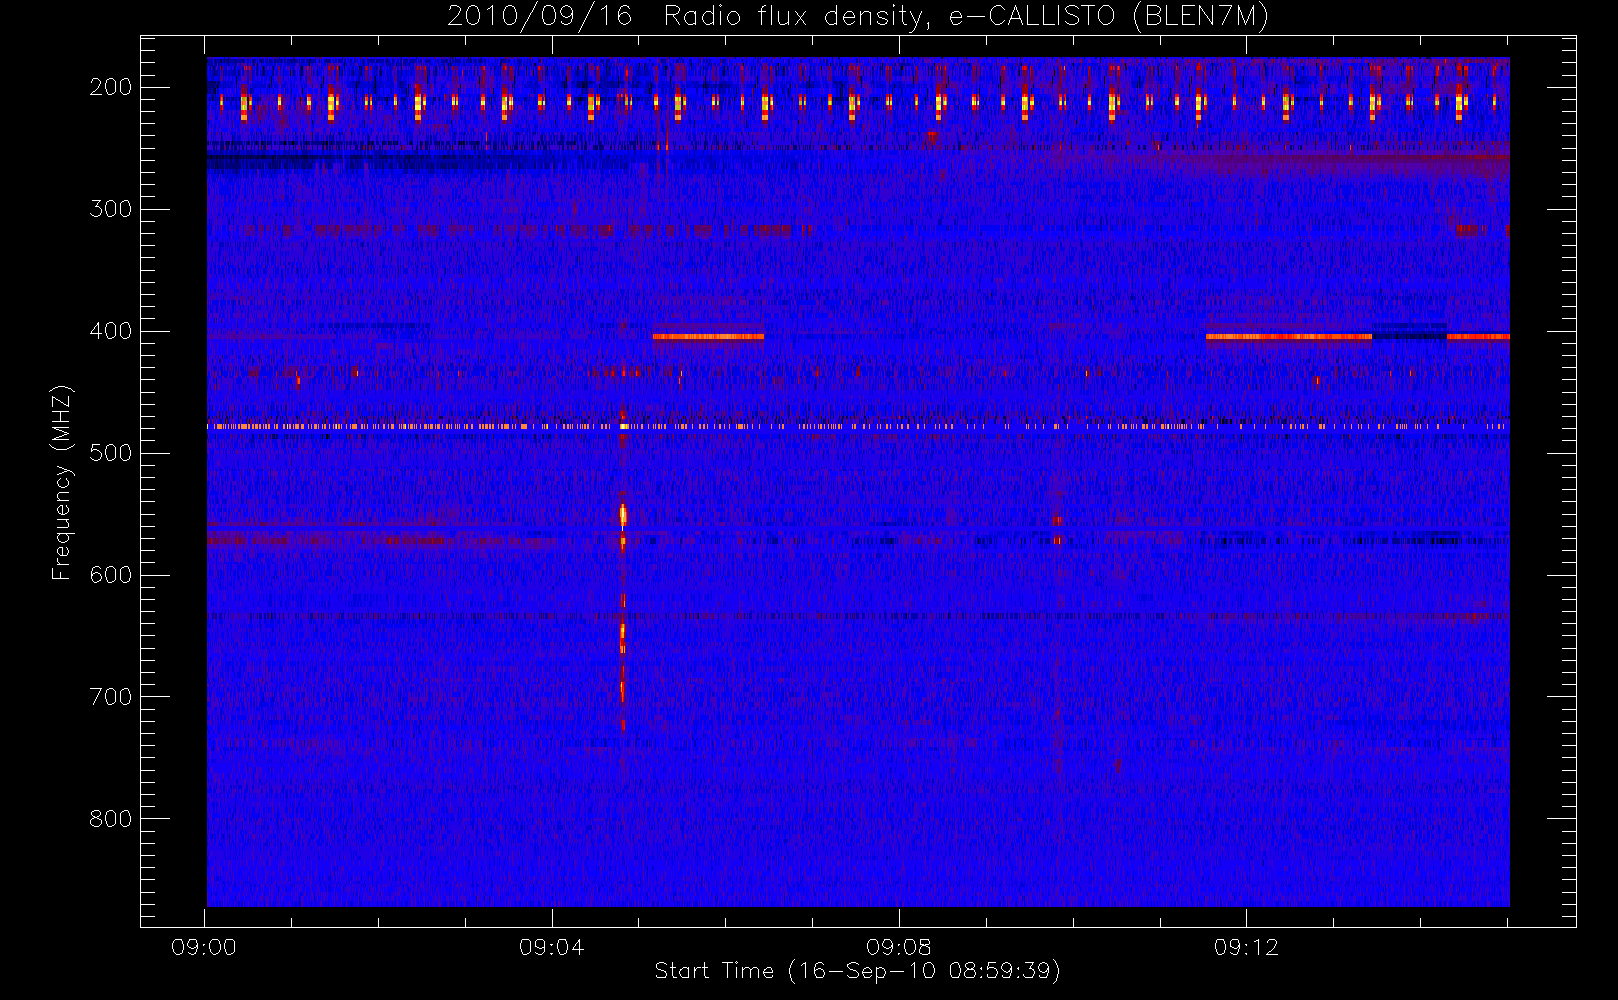This screenshot has height=1000, width=1618.
Task: Click the 800 frequency tick label
Action: coord(111,819)
